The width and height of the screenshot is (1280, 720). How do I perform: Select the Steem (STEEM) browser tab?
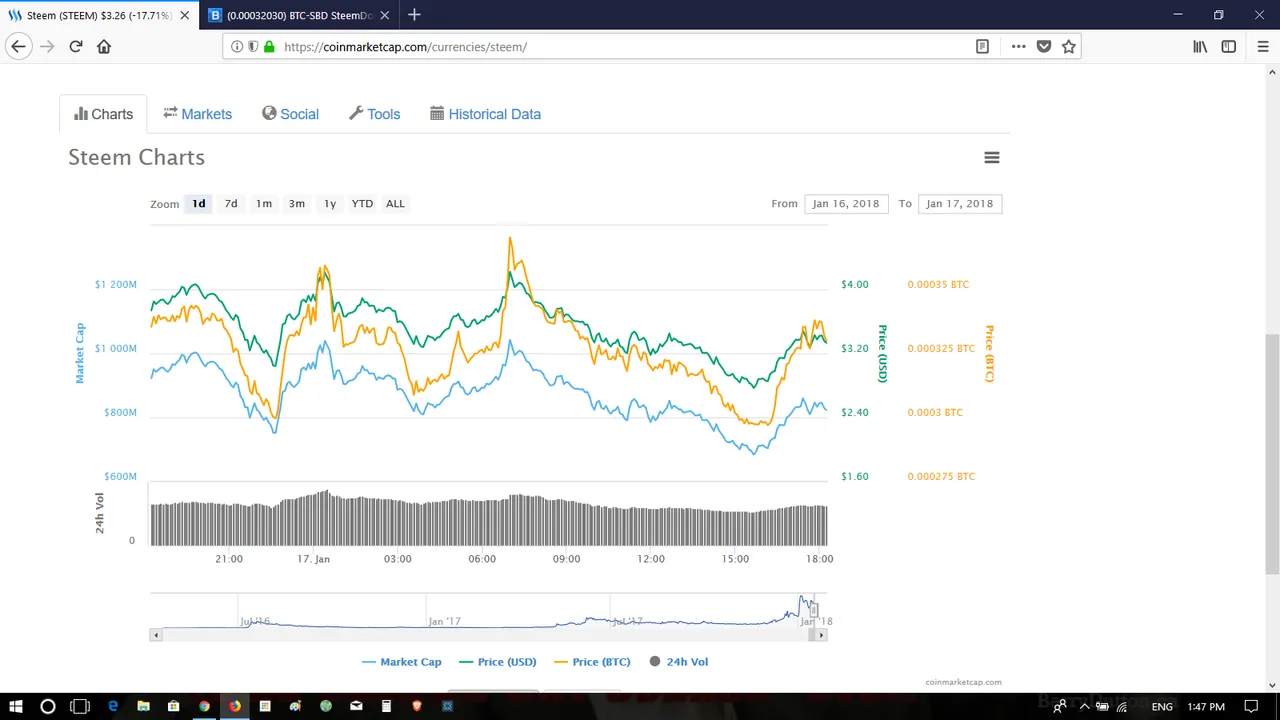[x=99, y=15]
